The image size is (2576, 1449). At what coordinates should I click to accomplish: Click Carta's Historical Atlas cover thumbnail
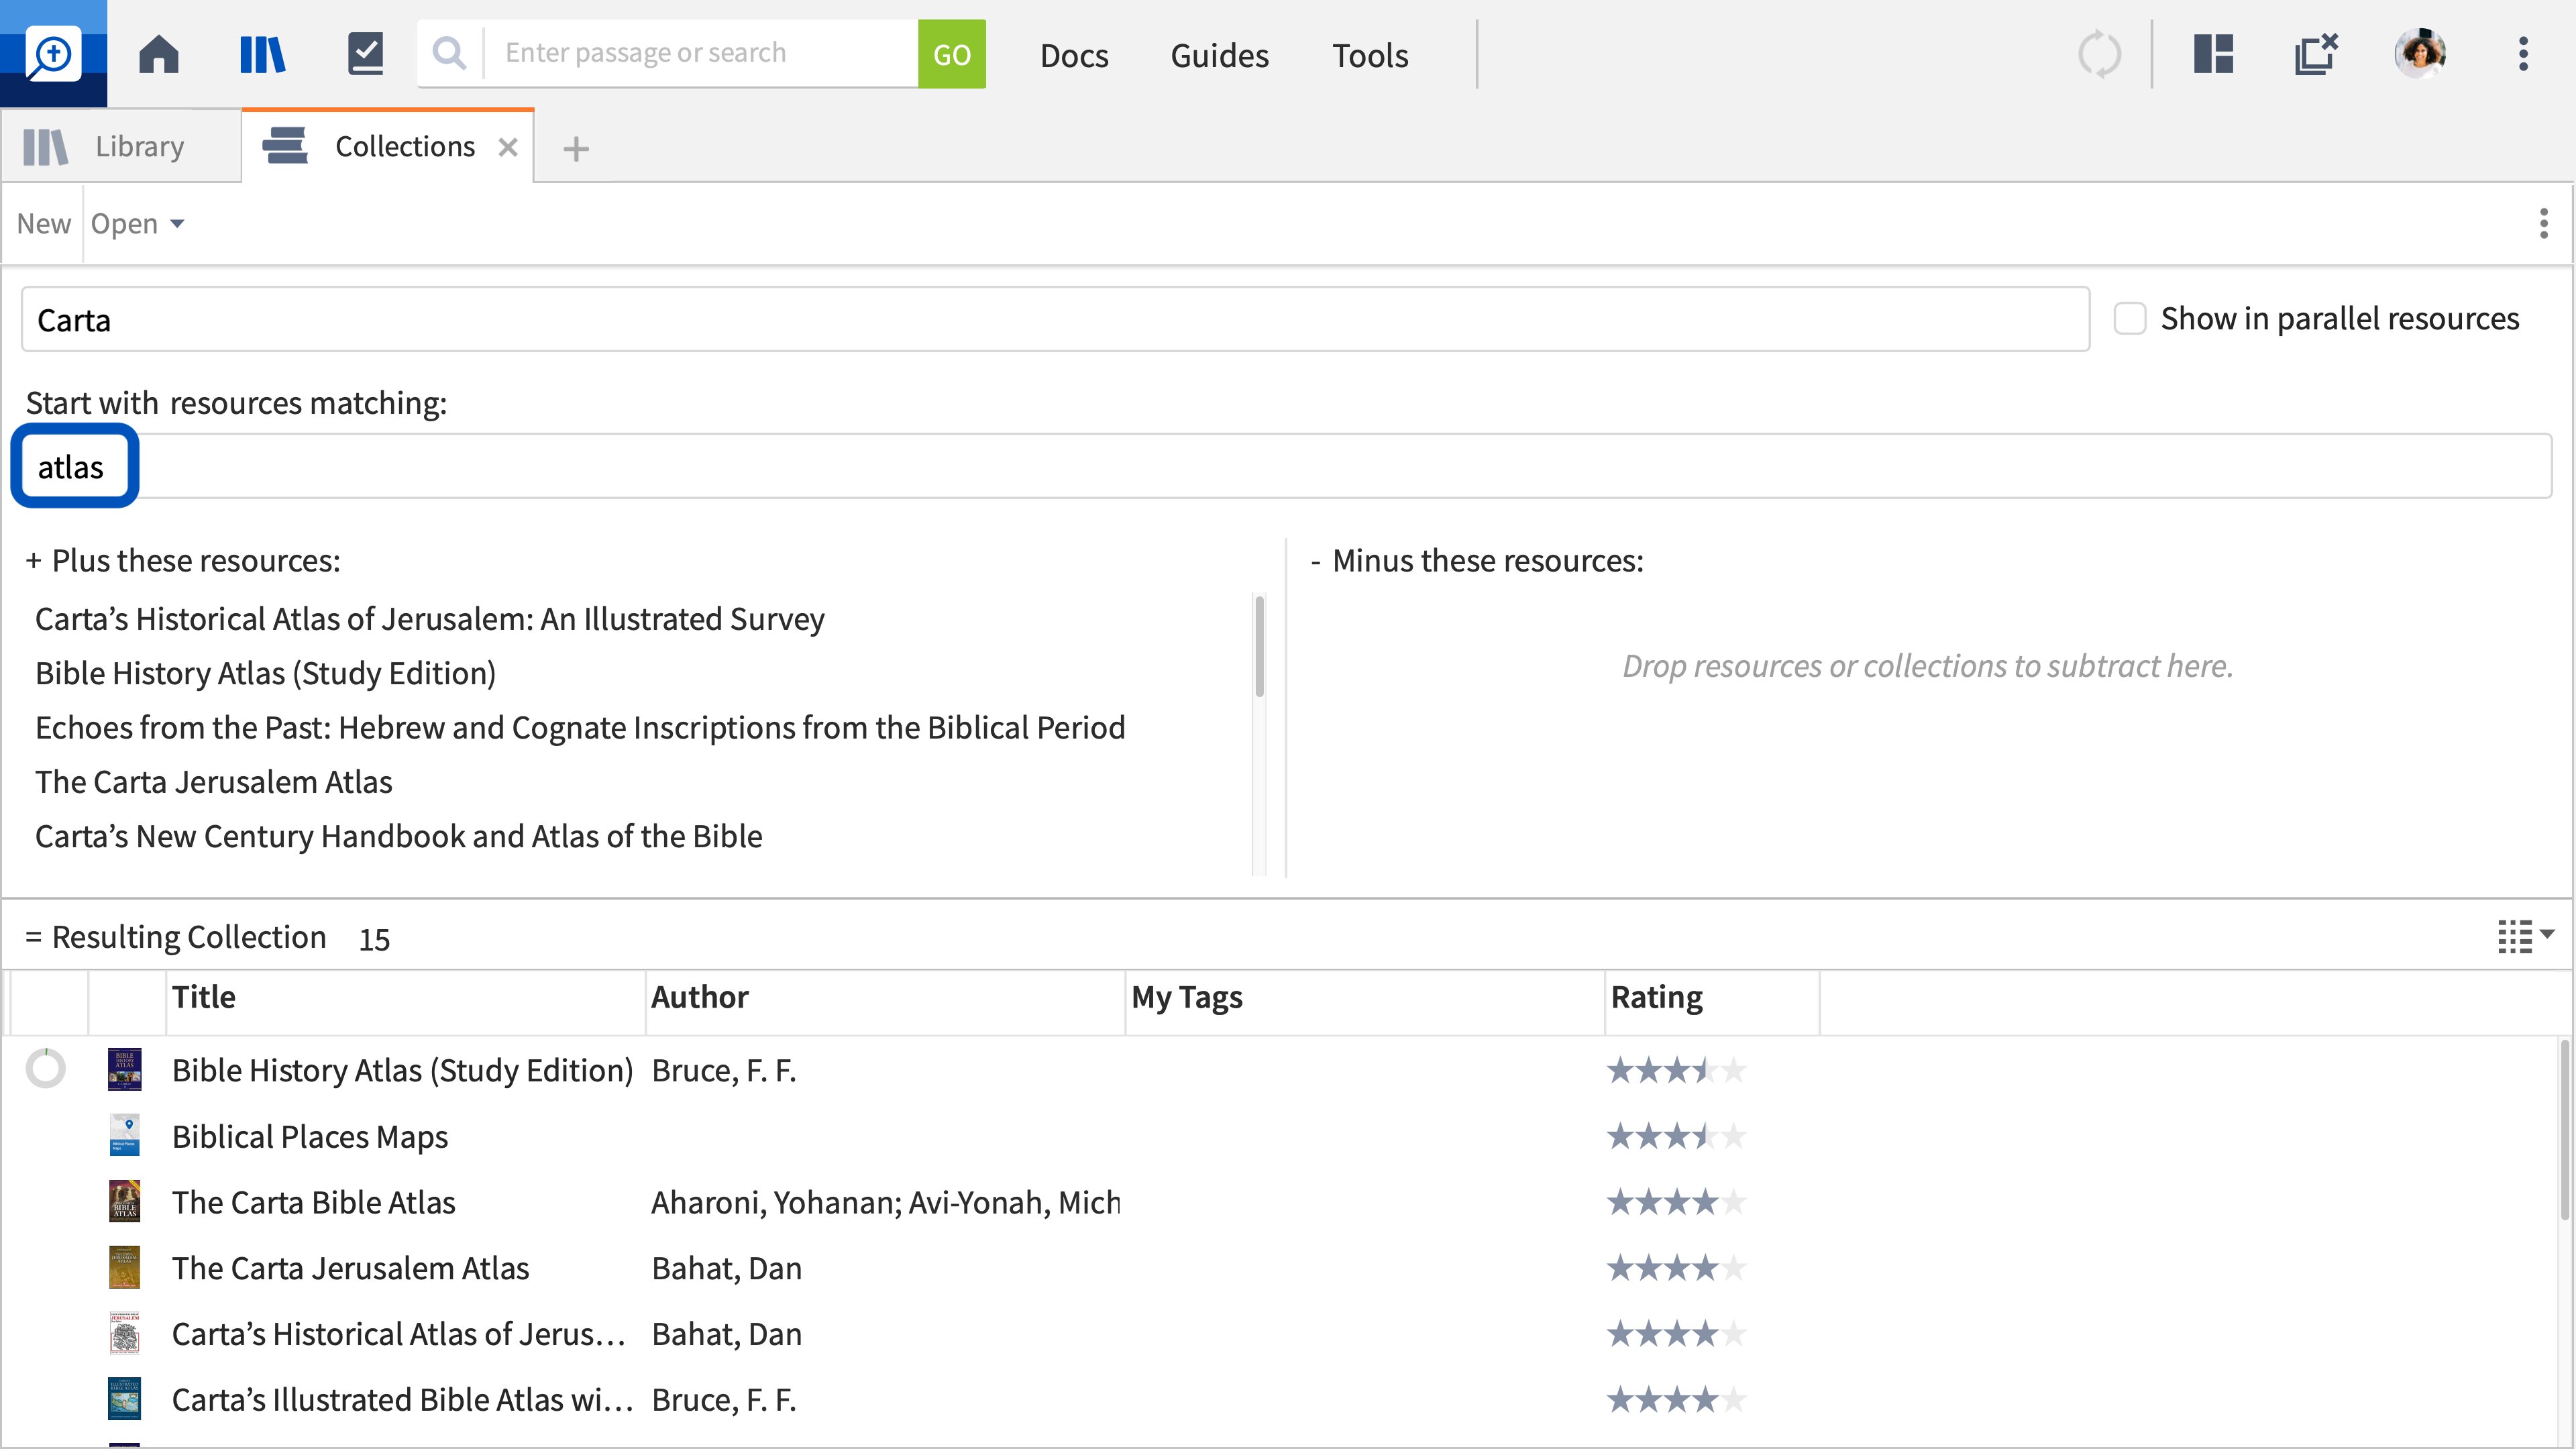point(125,1333)
